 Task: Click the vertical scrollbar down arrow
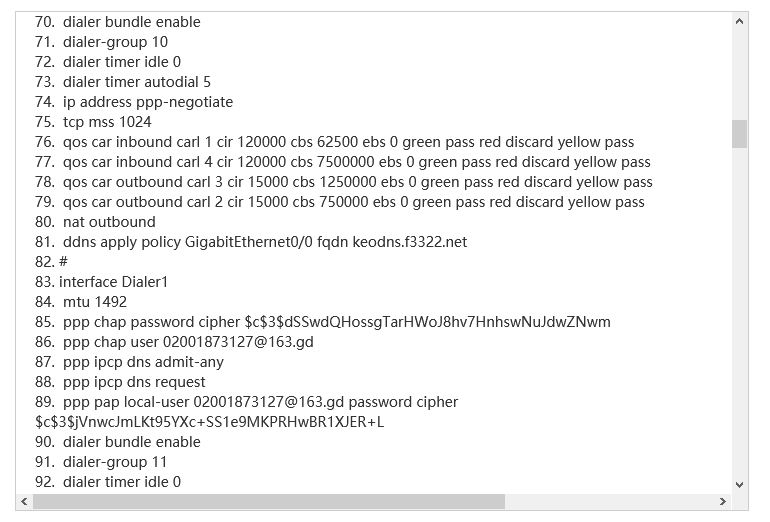click(x=740, y=483)
